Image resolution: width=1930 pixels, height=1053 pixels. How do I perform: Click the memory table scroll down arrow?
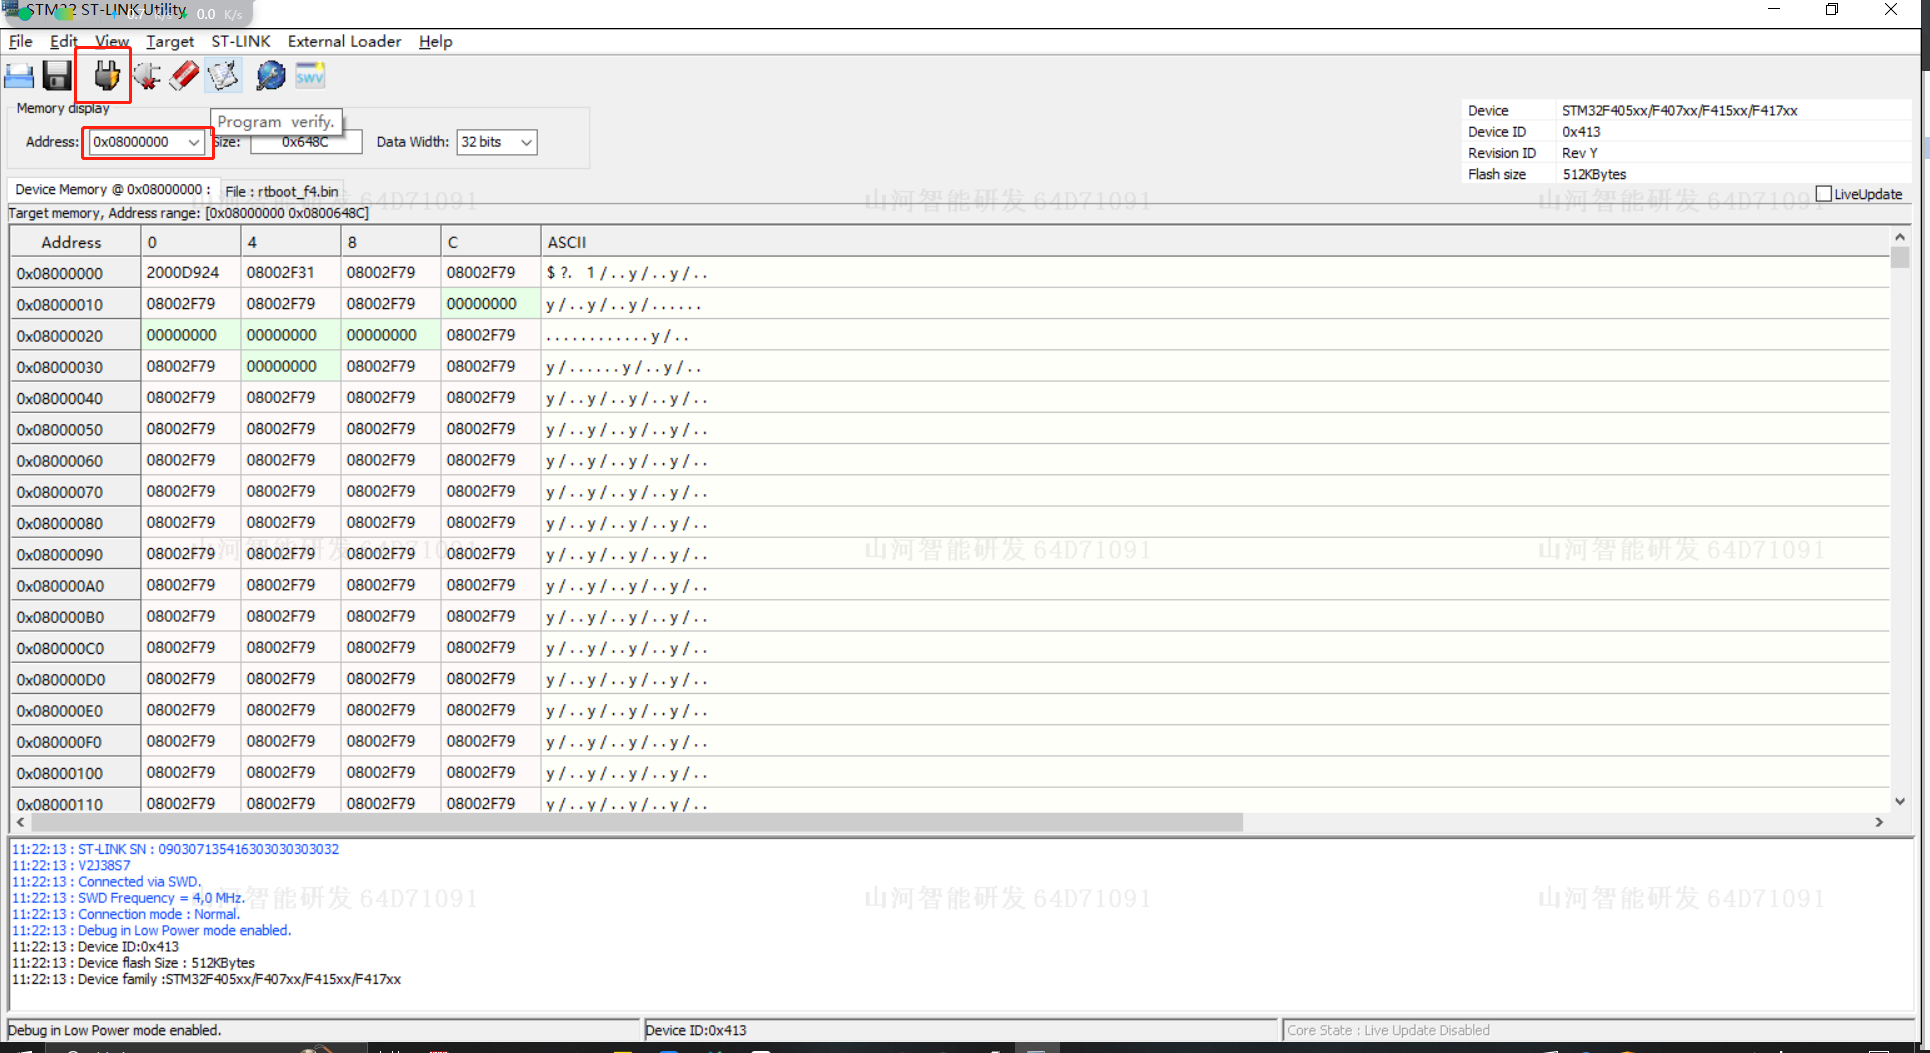point(1900,801)
